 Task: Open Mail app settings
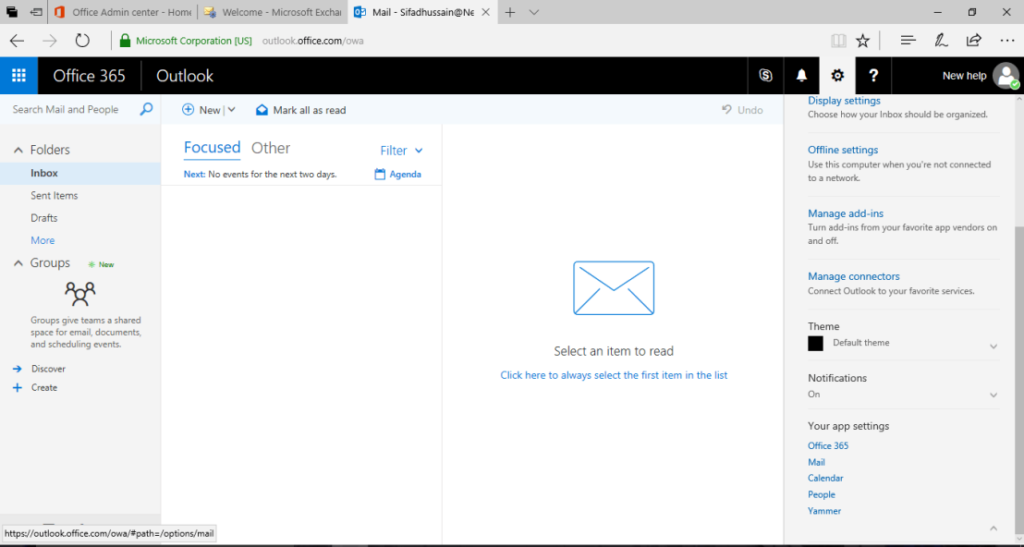(816, 462)
